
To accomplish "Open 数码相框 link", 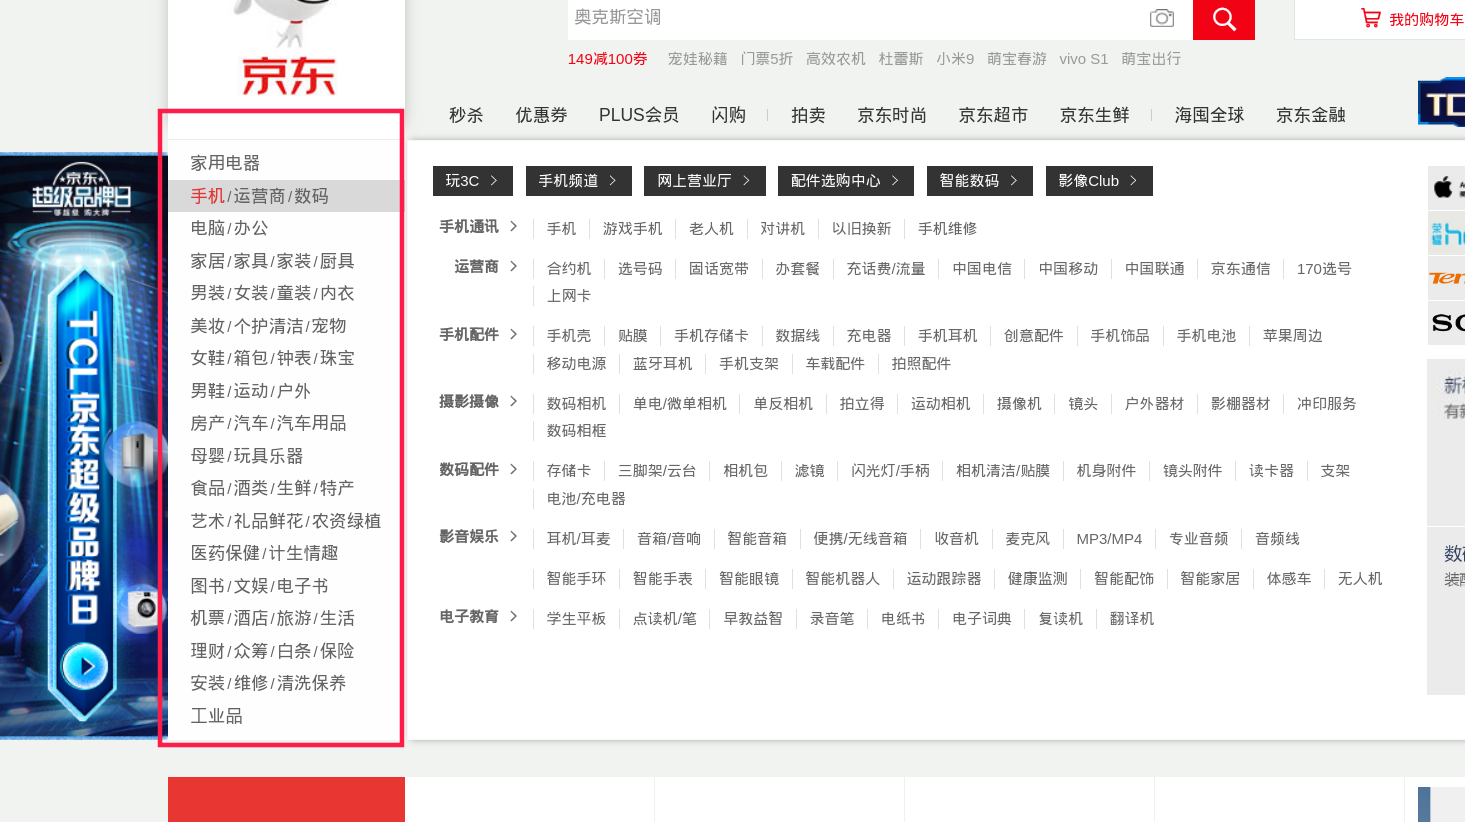I will (576, 431).
